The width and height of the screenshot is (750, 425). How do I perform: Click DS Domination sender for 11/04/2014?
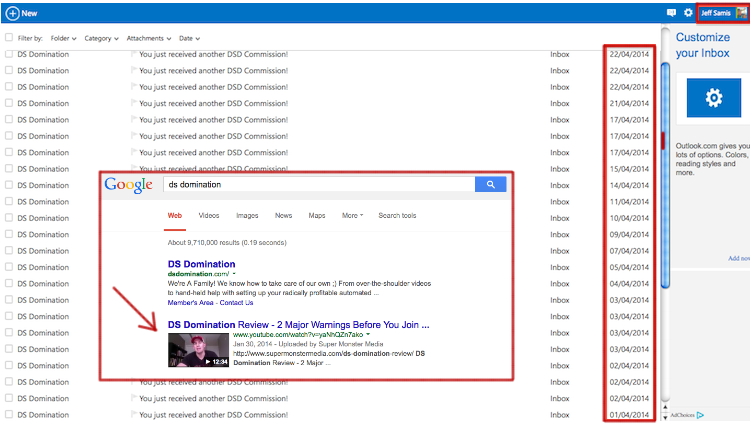point(43,202)
